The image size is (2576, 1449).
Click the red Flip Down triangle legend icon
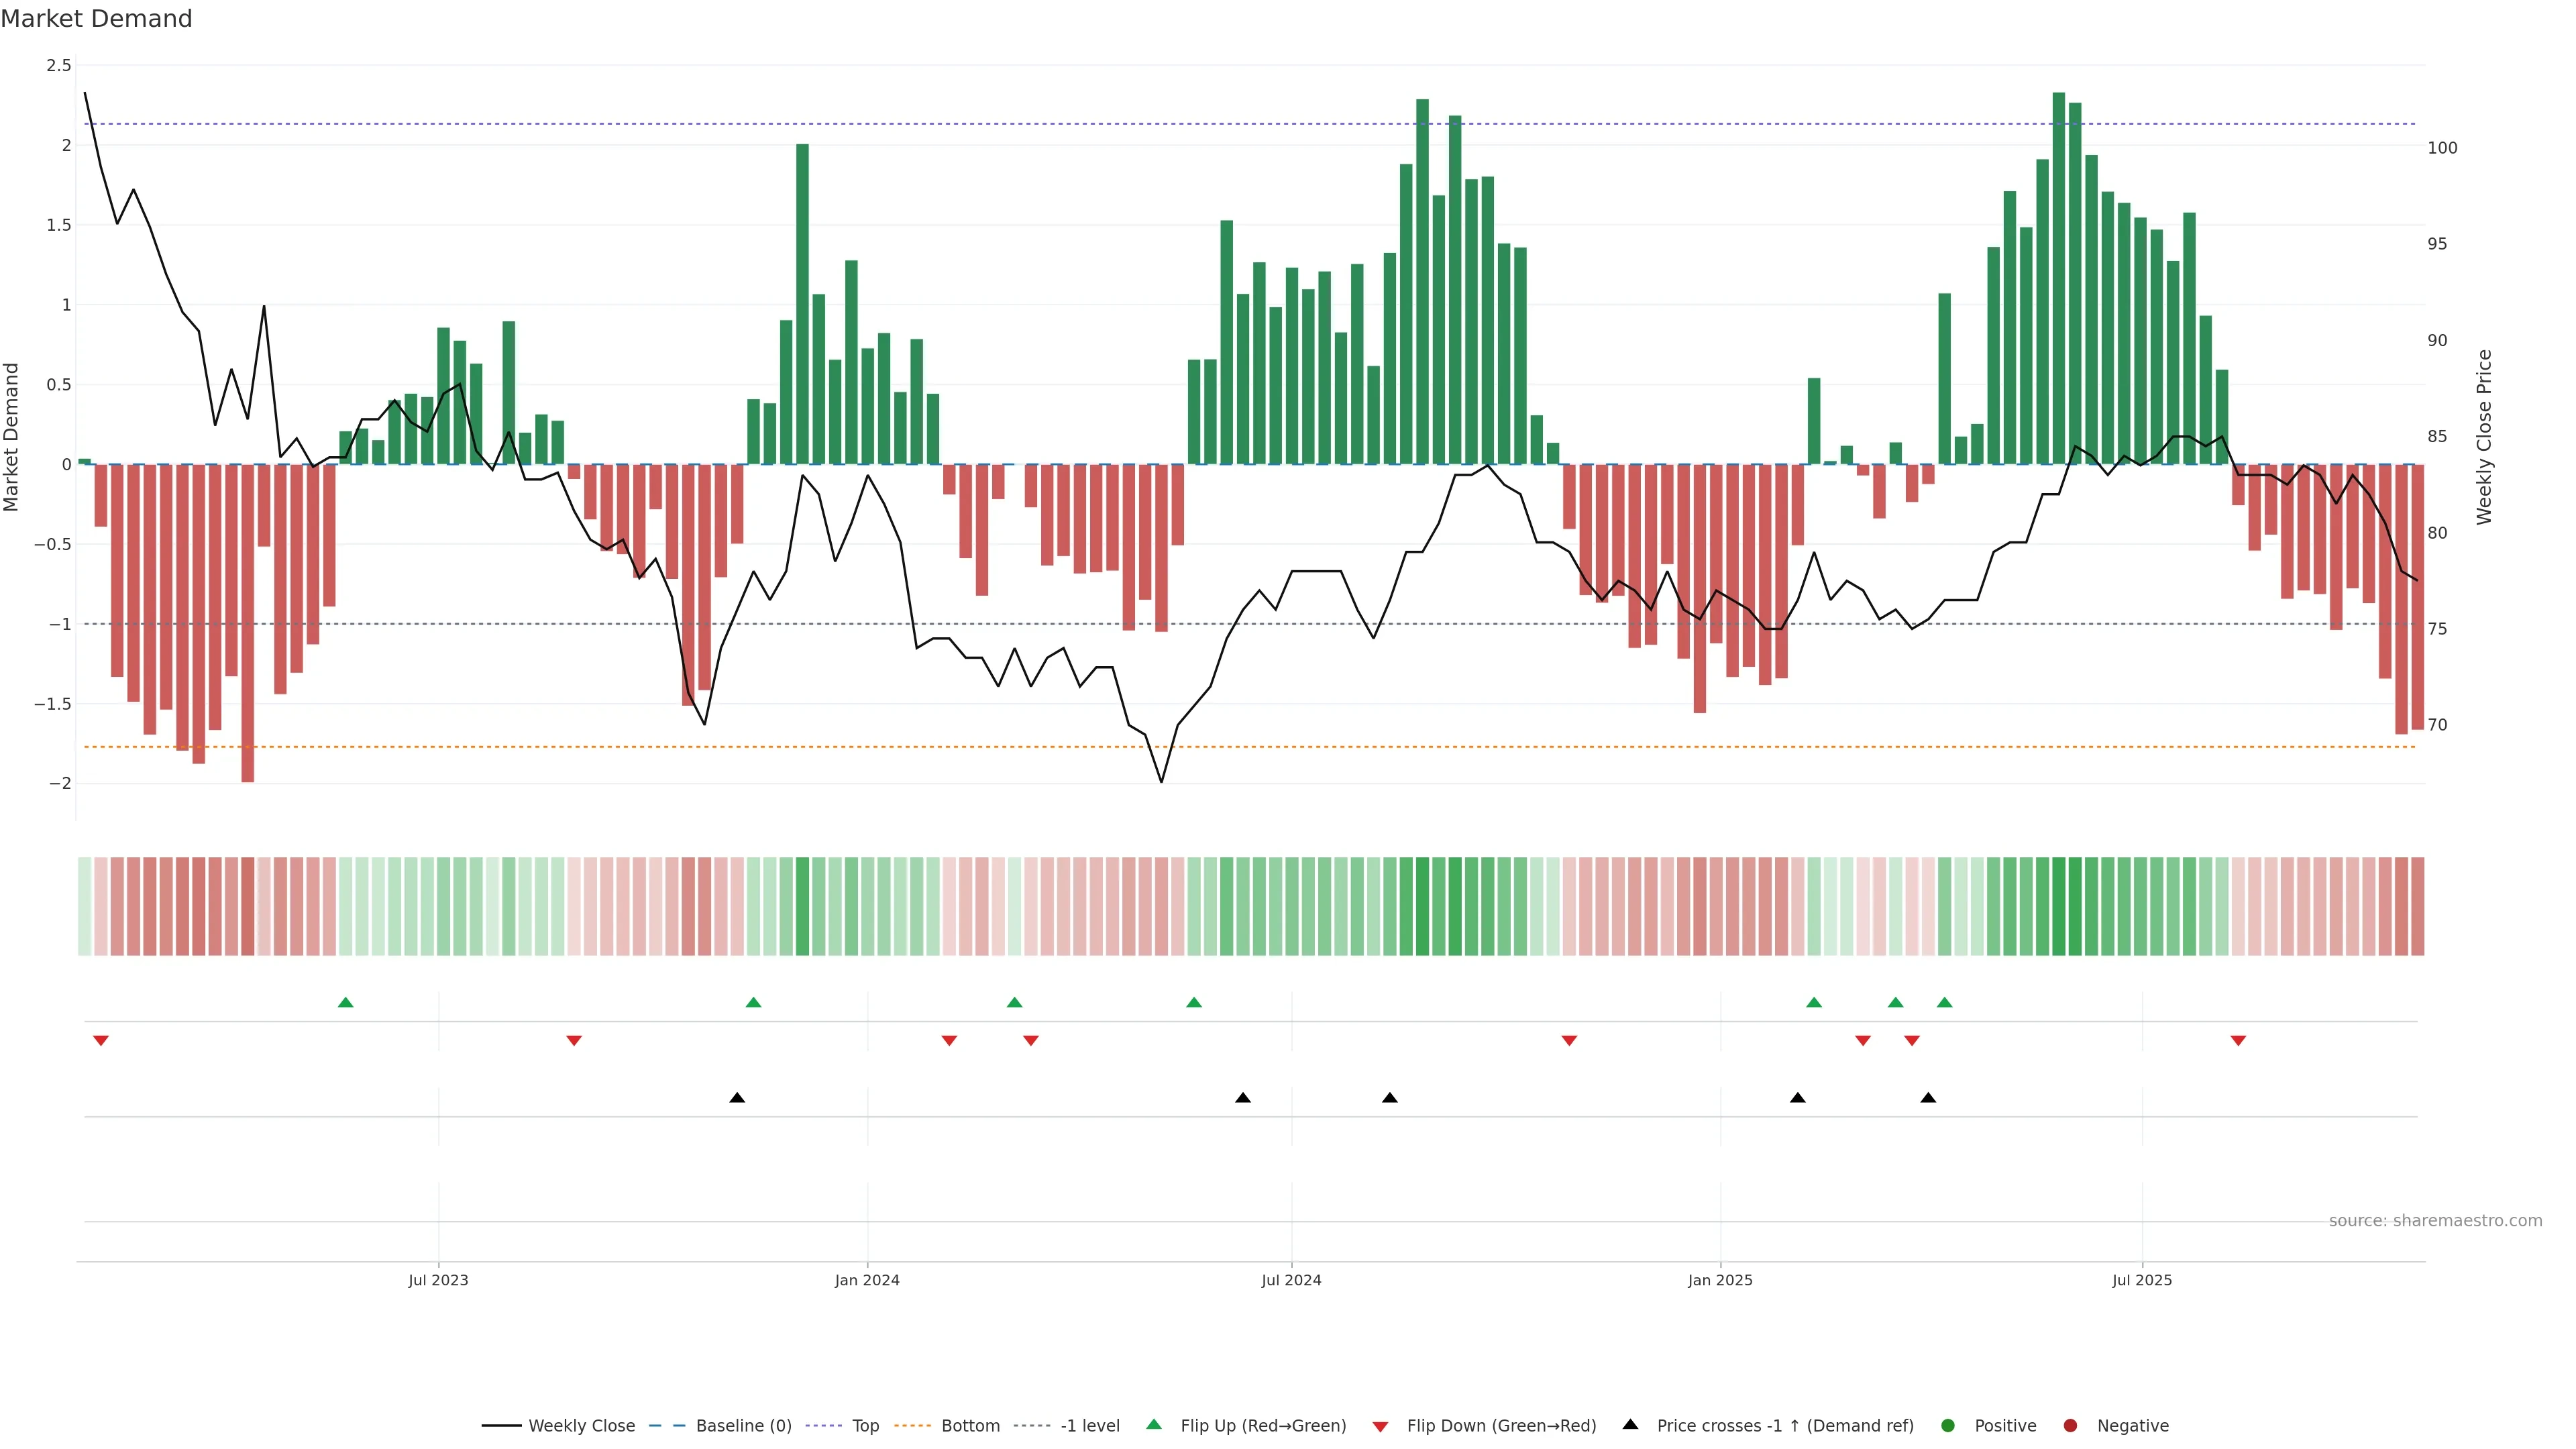[x=1380, y=1427]
